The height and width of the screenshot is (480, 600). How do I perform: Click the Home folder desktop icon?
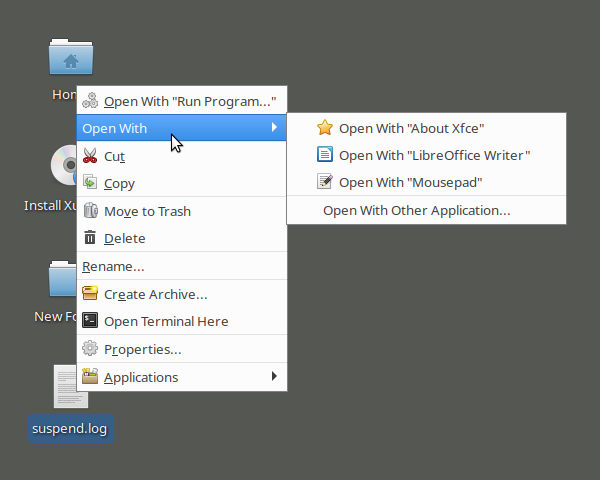click(70, 58)
